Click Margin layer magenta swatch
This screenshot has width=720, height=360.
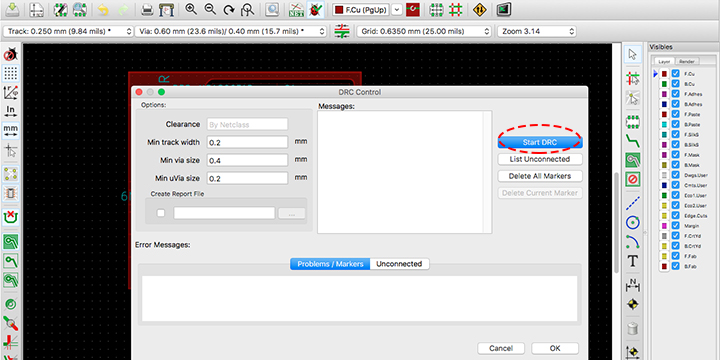[664, 225]
